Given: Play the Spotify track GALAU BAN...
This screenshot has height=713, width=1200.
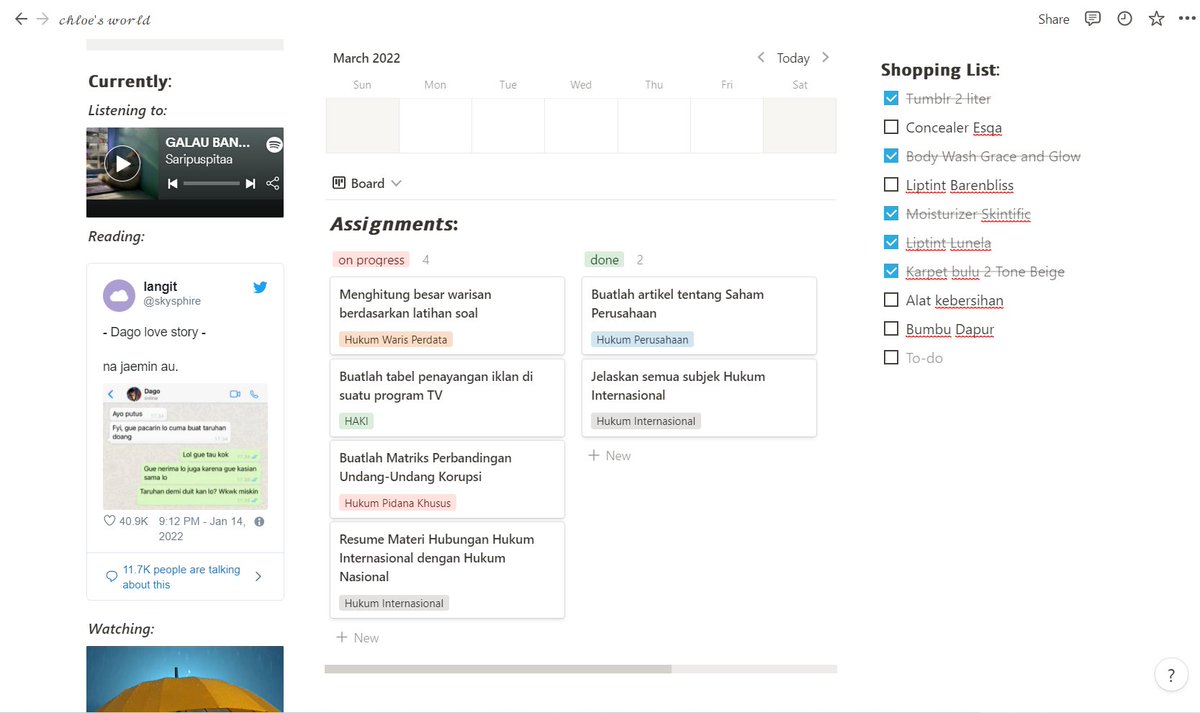Looking at the screenshot, I should pos(122,163).
